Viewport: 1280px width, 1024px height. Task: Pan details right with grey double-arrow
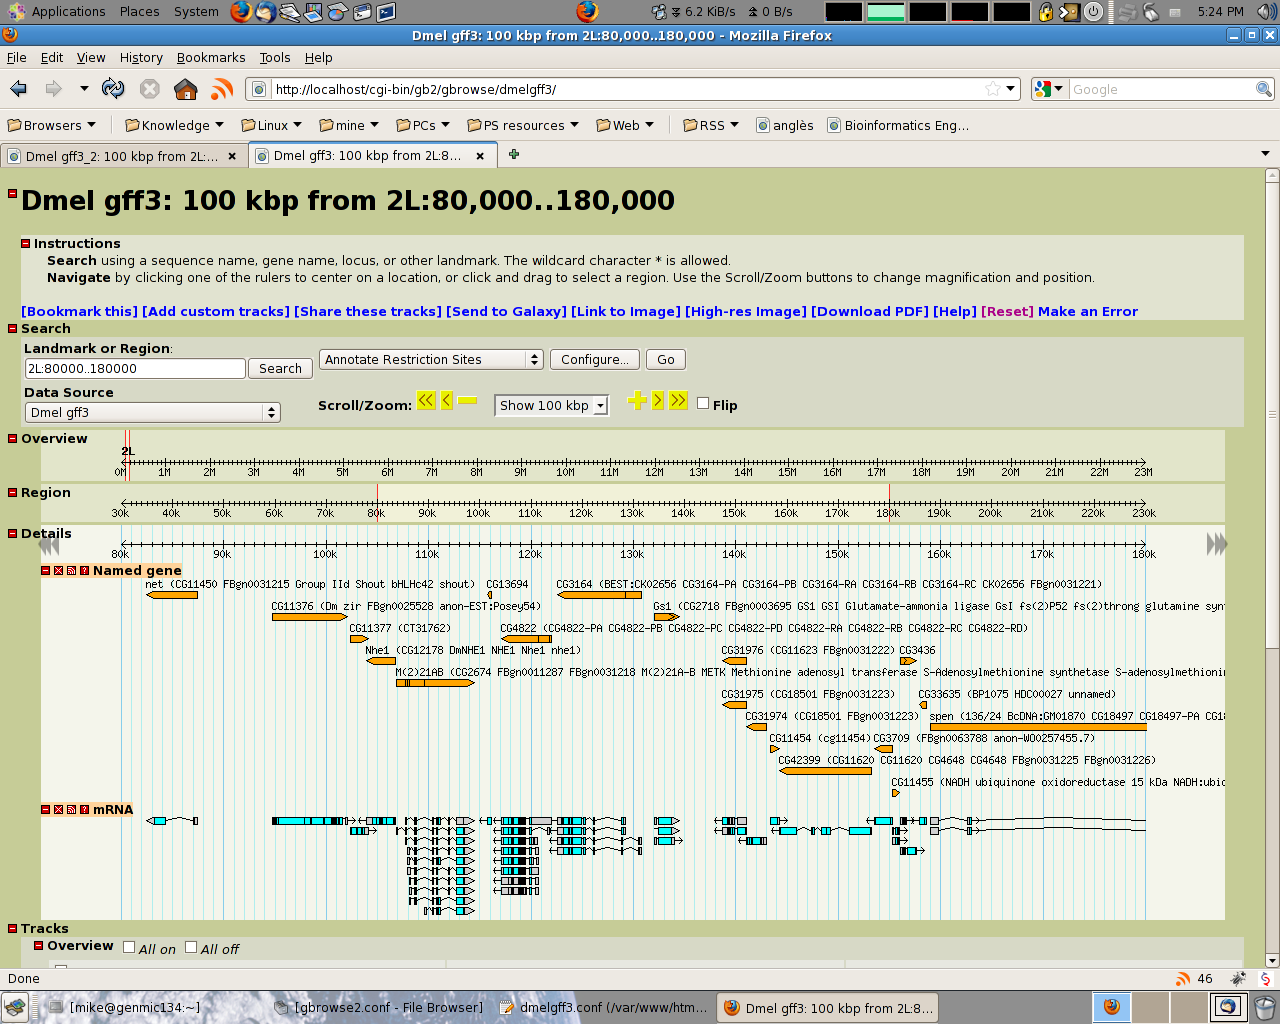click(1216, 544)
